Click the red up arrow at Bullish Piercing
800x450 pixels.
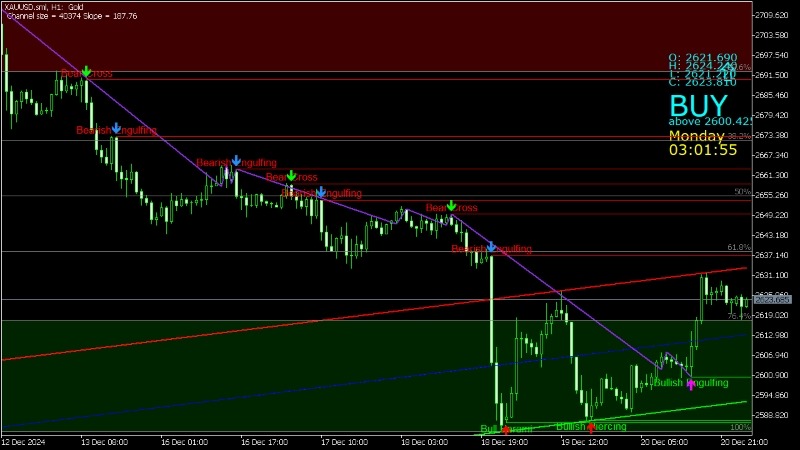coord(591,428)
